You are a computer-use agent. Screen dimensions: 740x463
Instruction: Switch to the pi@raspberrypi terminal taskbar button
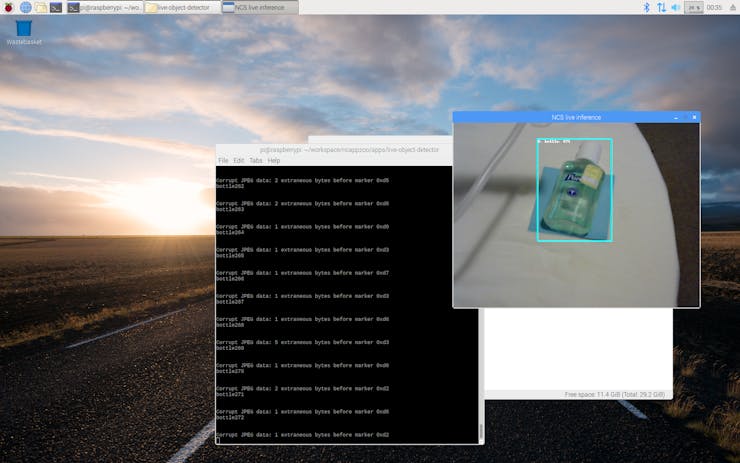click(x=104, y=7)
